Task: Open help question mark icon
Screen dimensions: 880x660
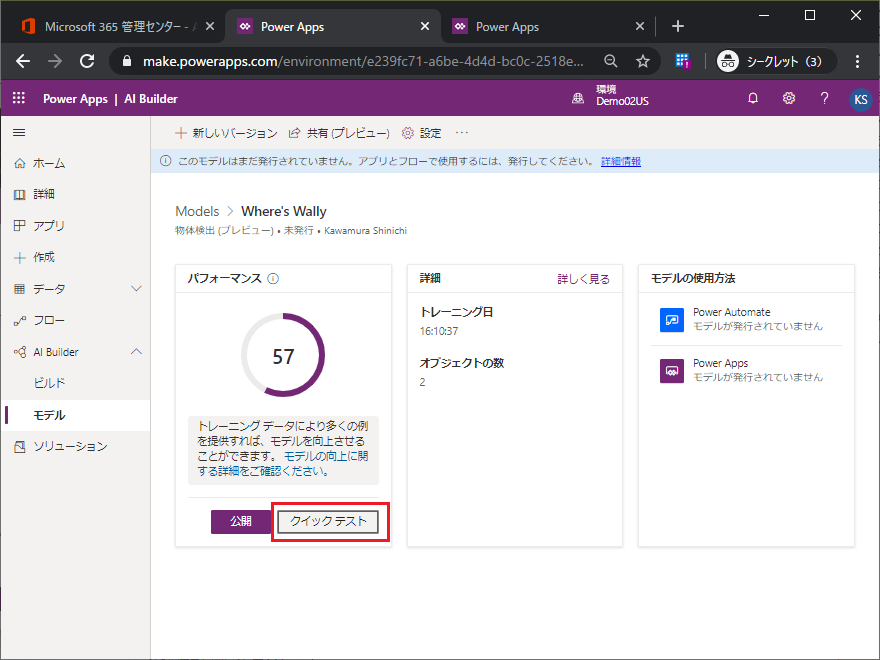Action: click(824, 99)
